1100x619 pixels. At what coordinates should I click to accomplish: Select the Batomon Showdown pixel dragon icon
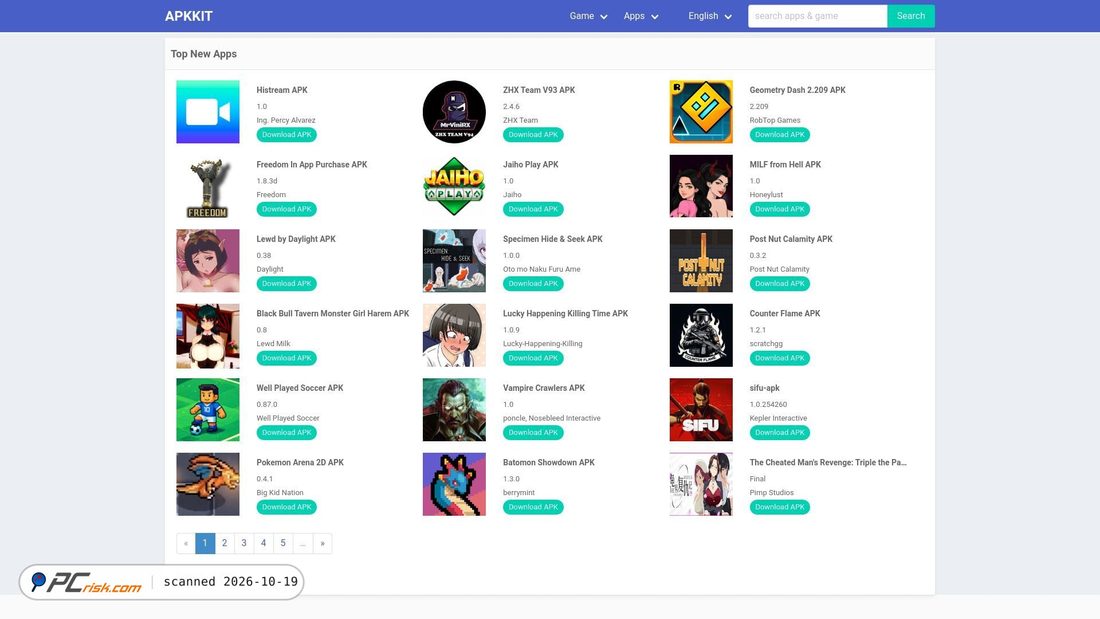(x=454, y=484)
